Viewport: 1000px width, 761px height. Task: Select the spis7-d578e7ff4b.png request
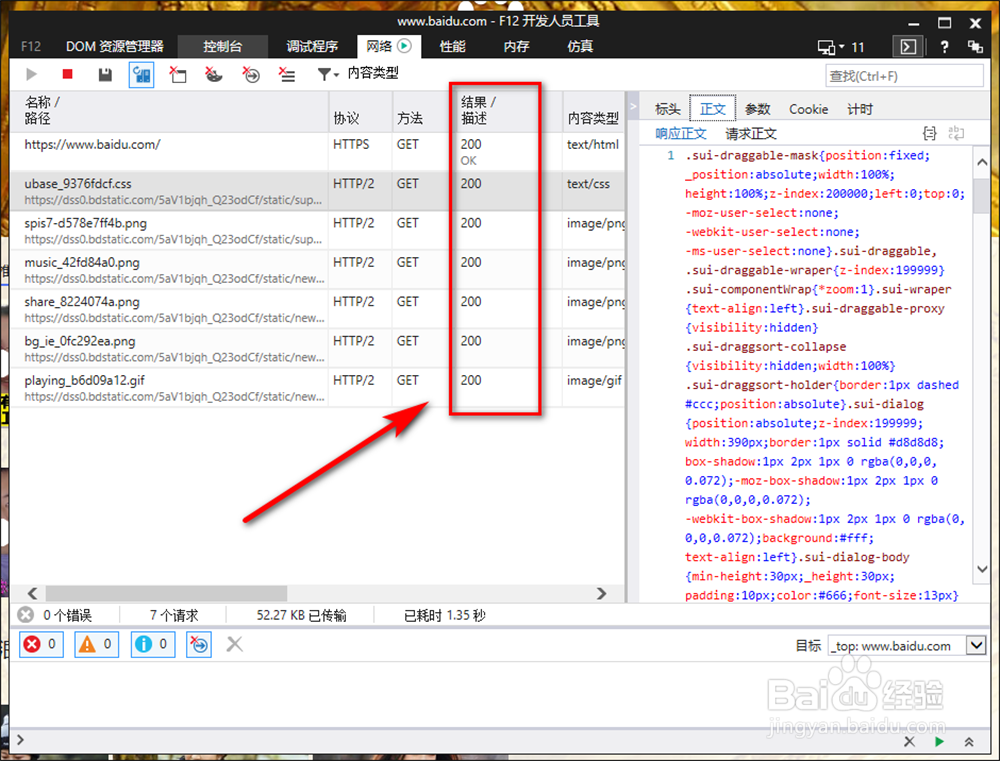click(317, 230)
